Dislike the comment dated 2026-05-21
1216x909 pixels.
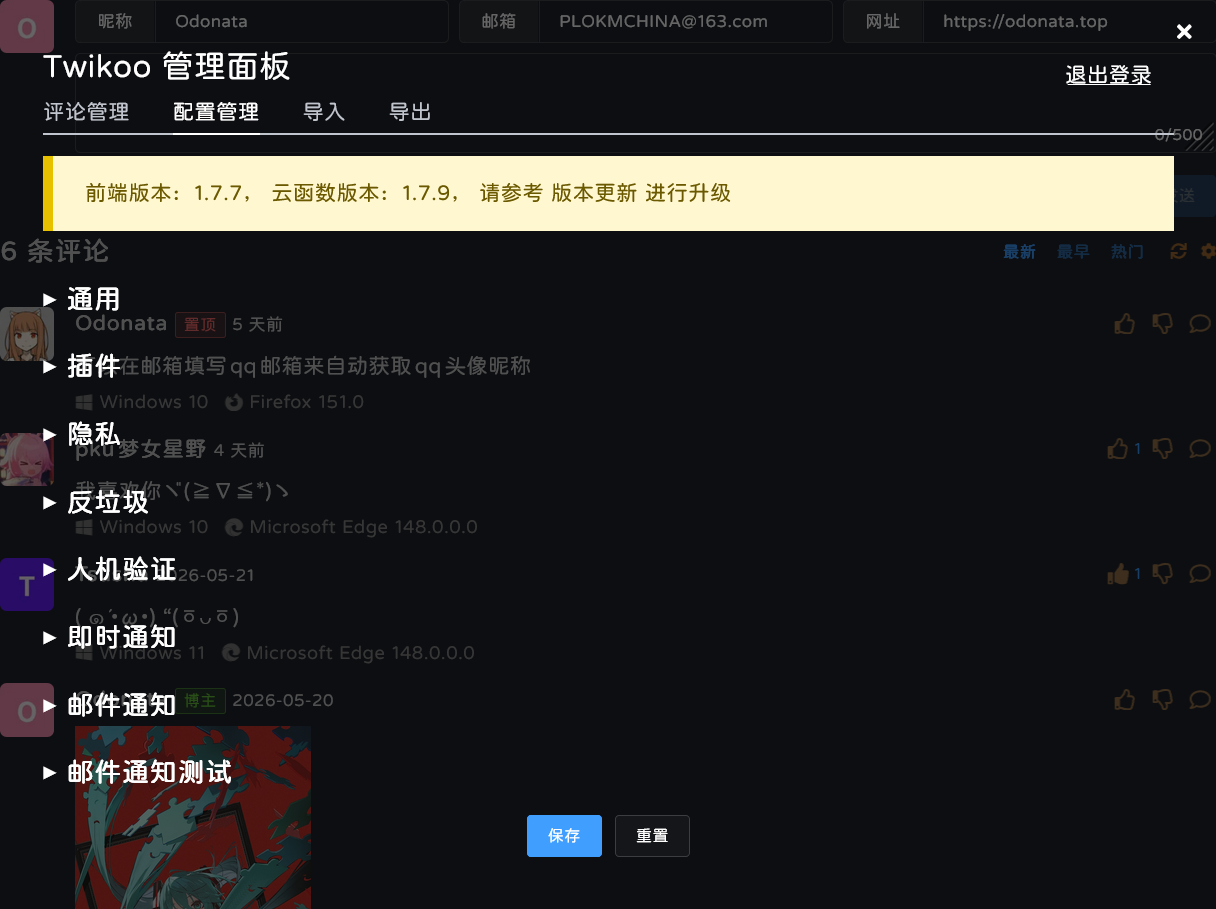pyautogui.click(x=1163, y=574)
